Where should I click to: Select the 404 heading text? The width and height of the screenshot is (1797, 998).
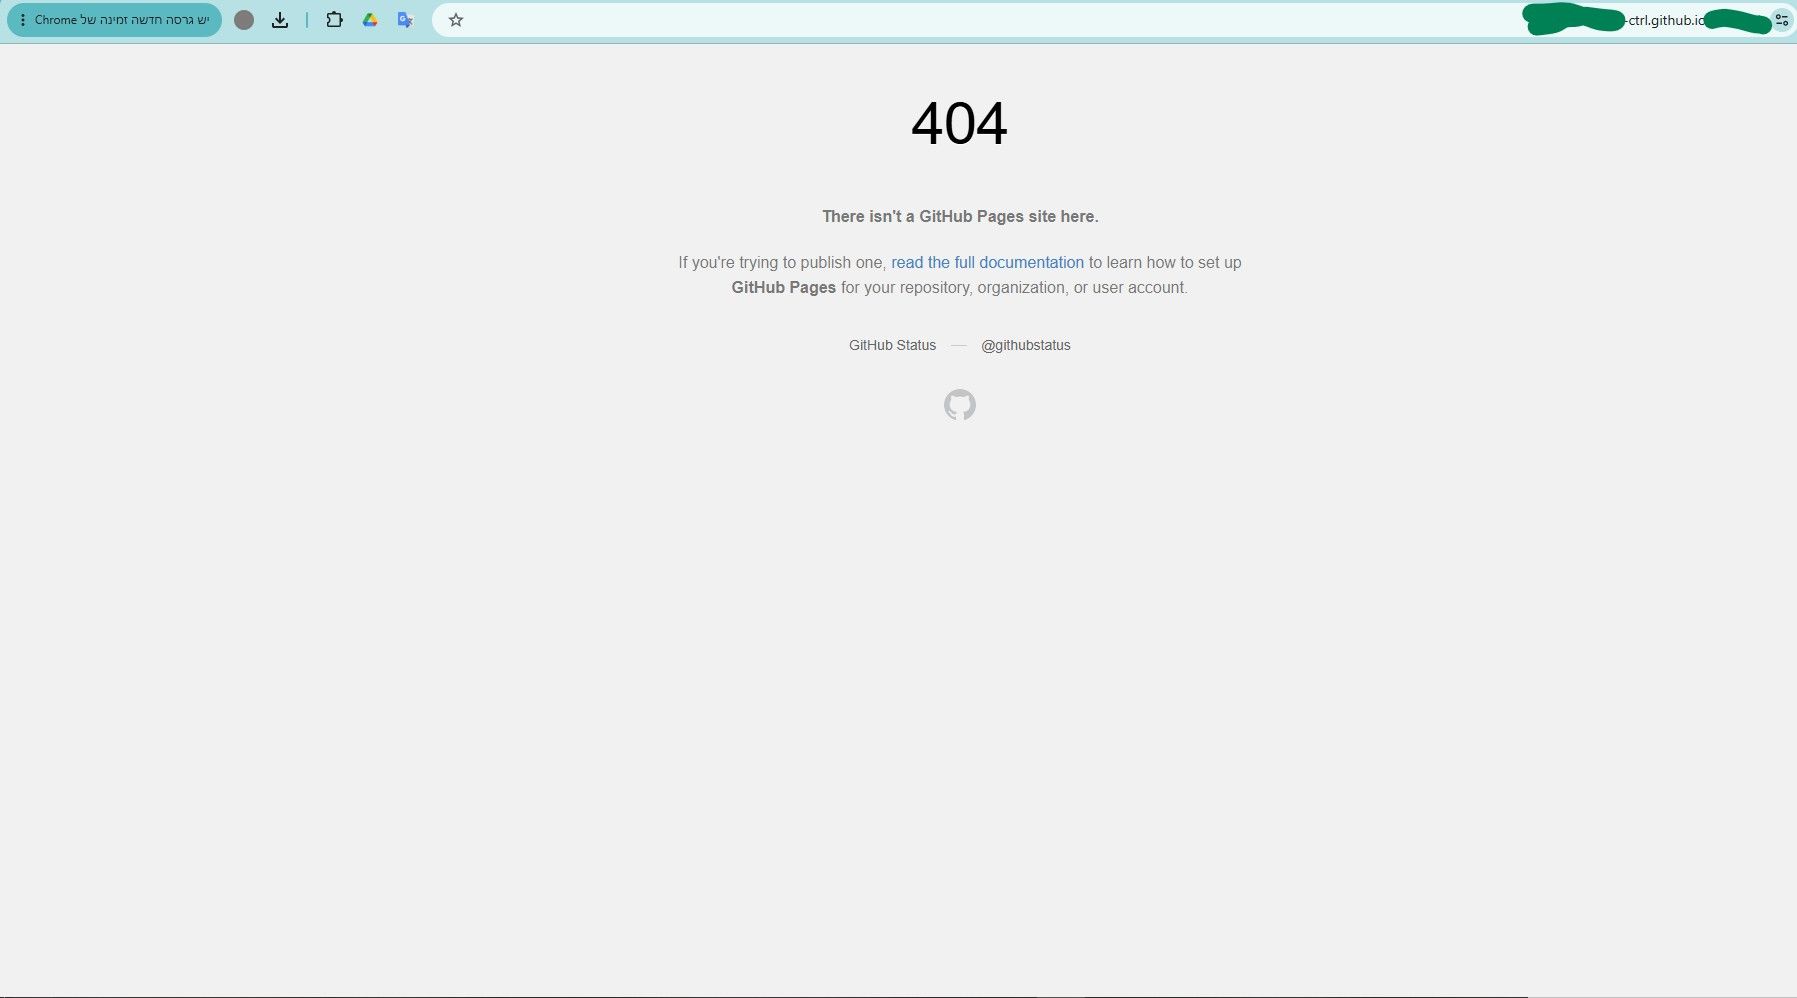959,124
